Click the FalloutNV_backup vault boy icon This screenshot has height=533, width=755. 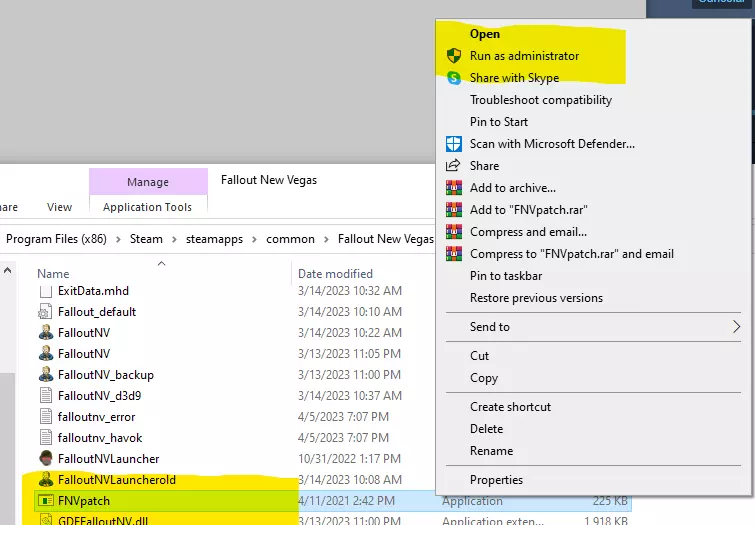pyautogui.click(x=46, y=375)
